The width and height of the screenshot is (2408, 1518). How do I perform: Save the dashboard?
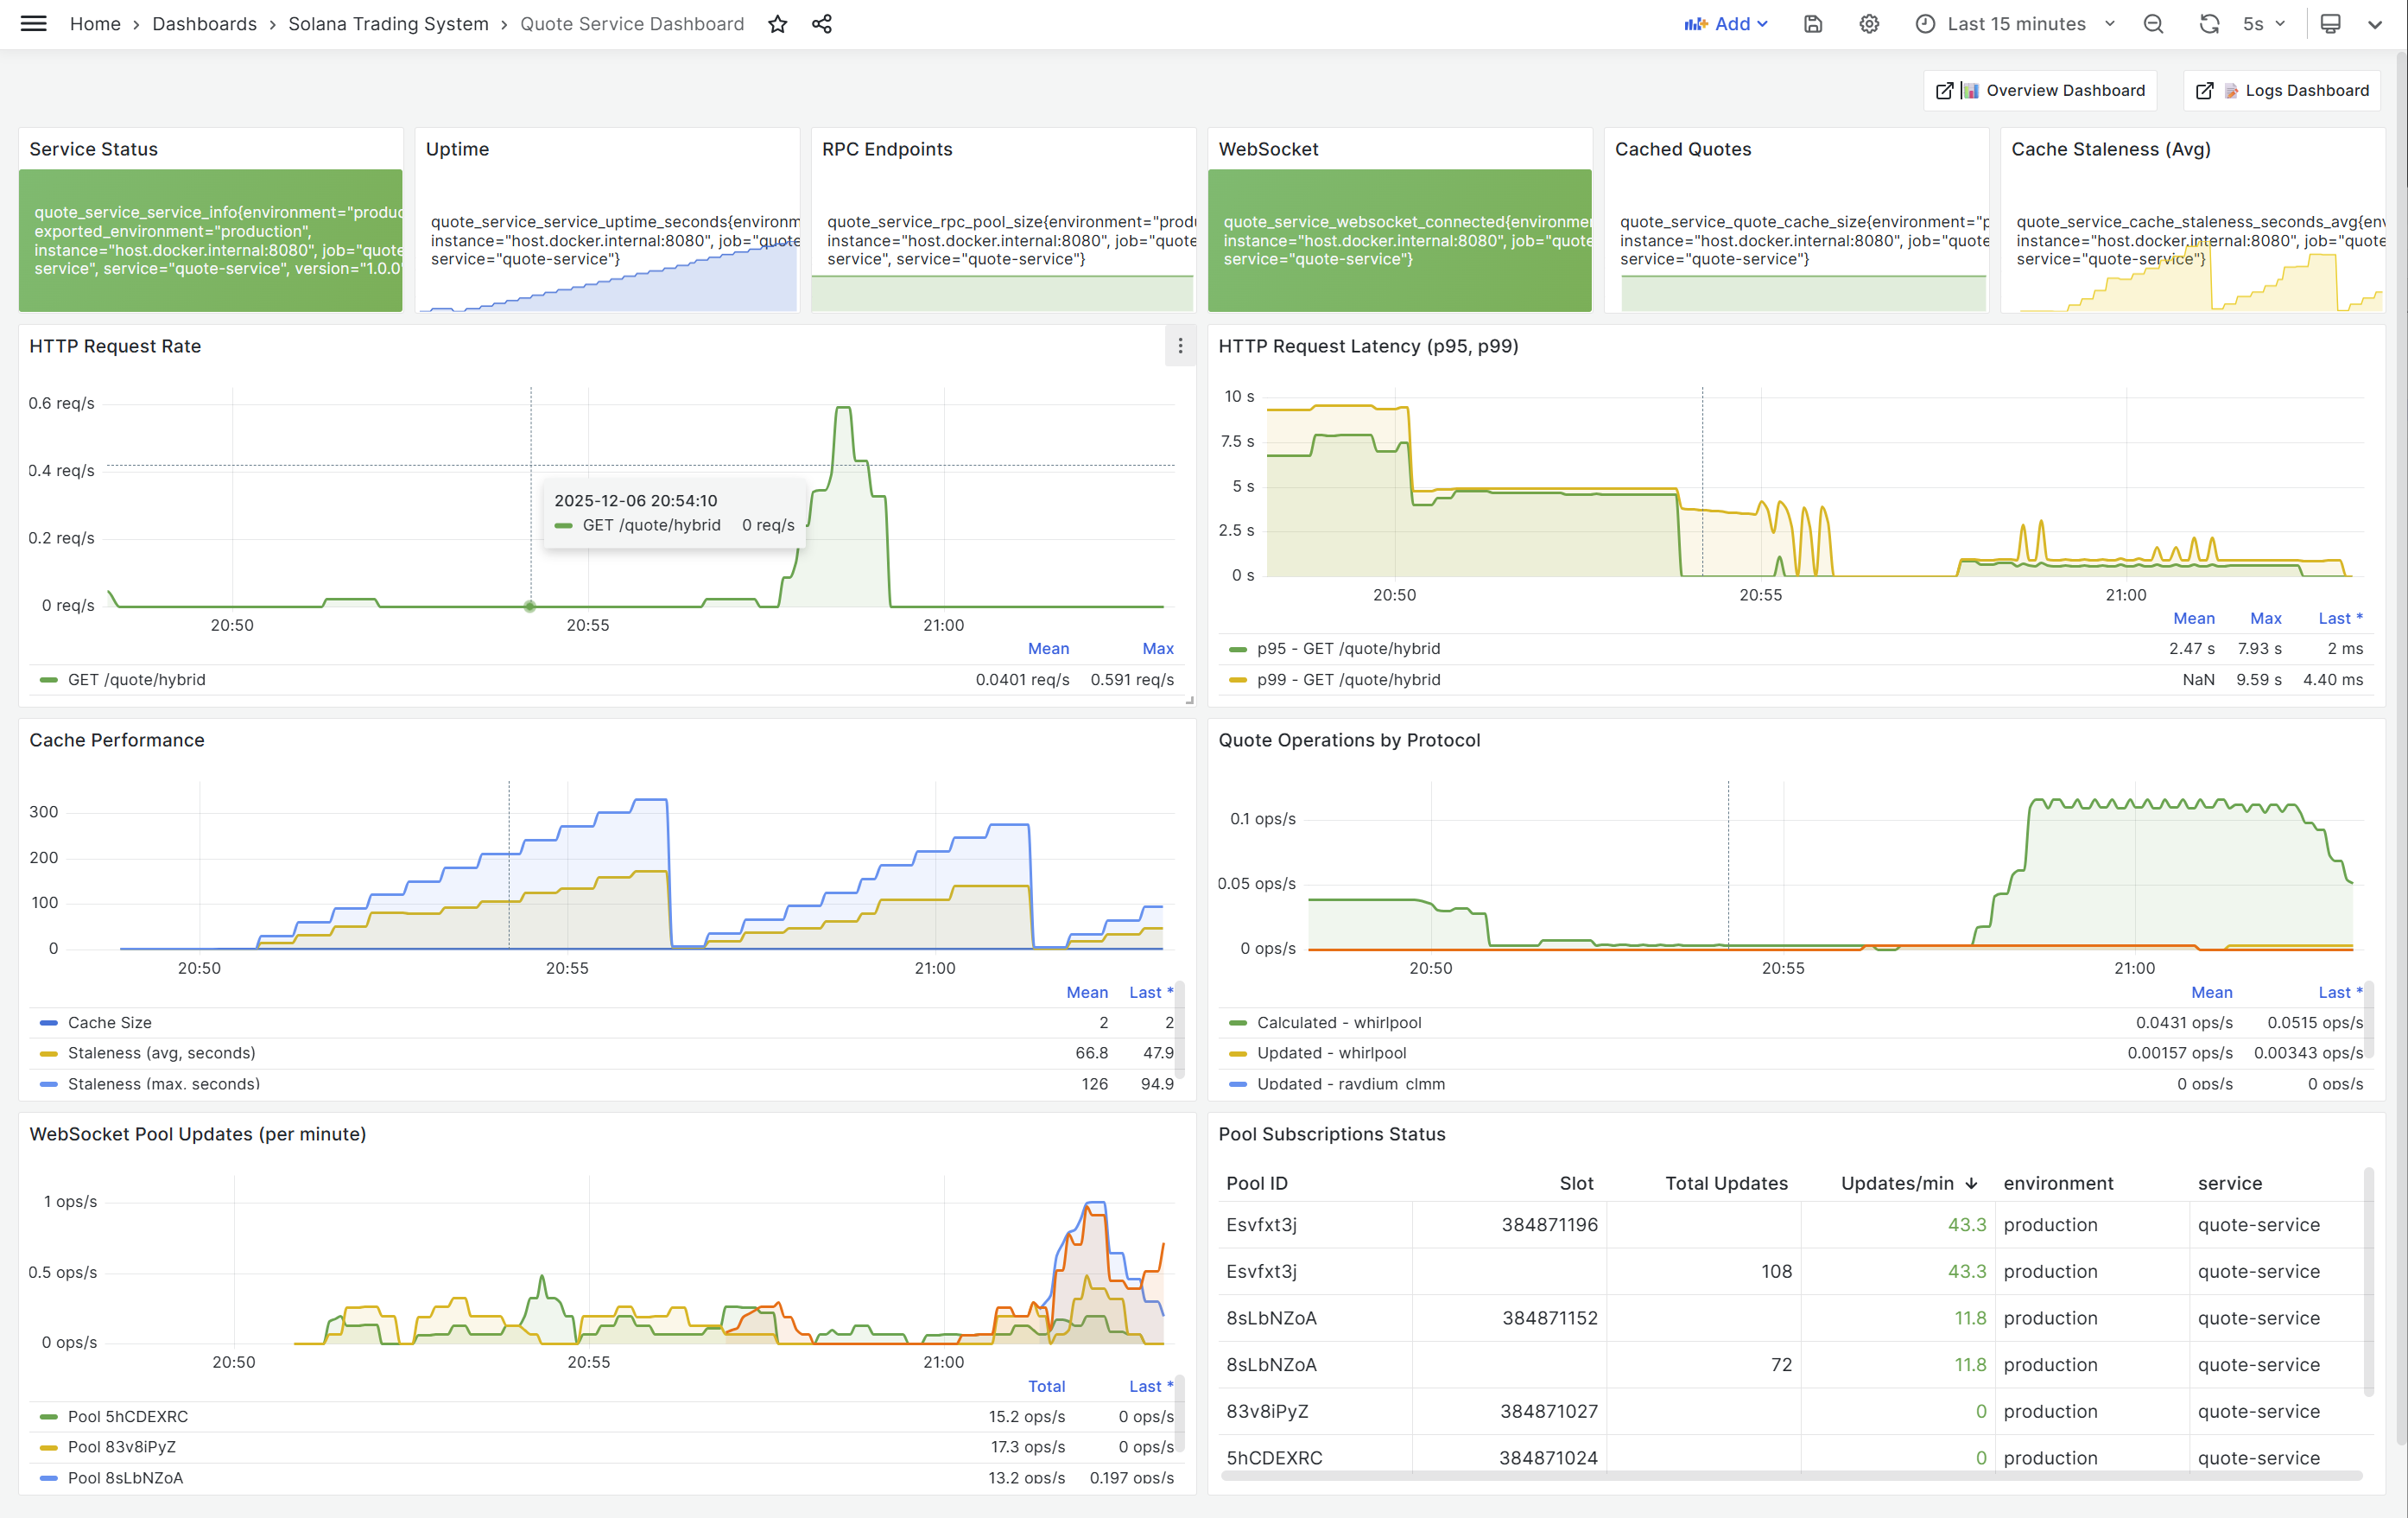[1812, 23]
